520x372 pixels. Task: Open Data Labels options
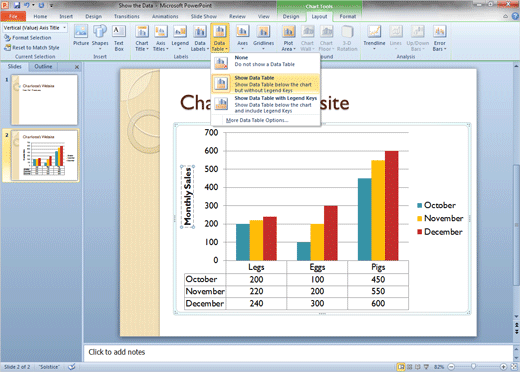[200, 38]
